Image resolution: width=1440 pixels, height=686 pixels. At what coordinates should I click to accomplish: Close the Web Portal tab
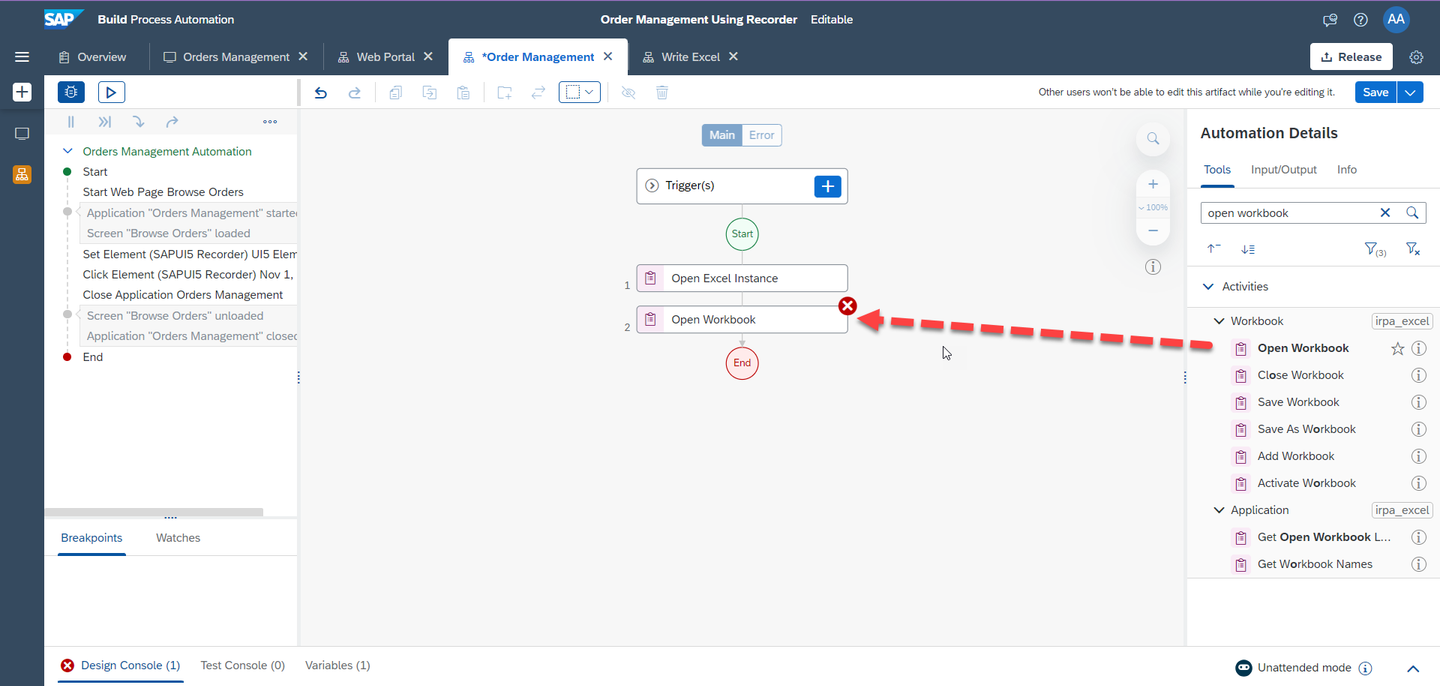pyautogui.click(x=428, y=57)
